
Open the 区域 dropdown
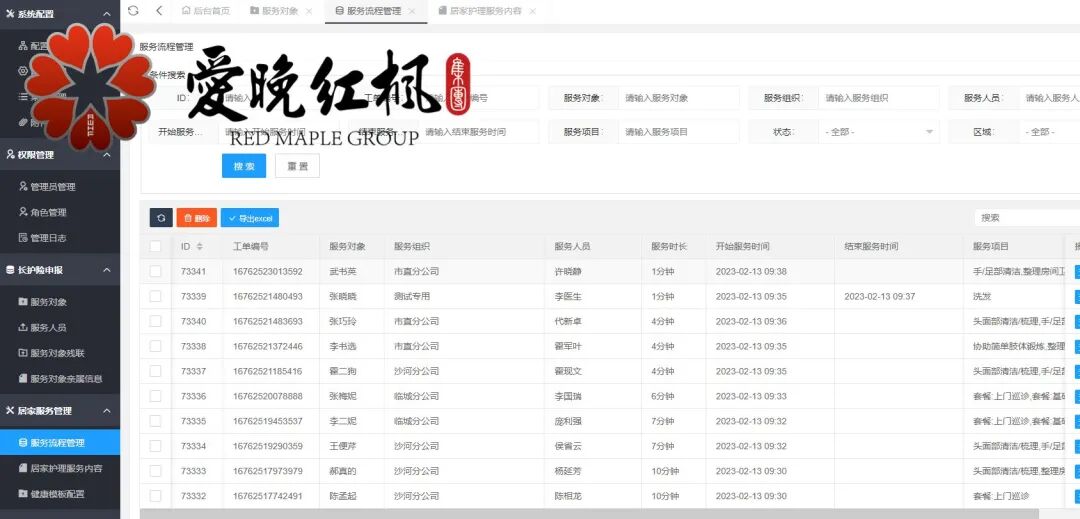point(1048,131)
